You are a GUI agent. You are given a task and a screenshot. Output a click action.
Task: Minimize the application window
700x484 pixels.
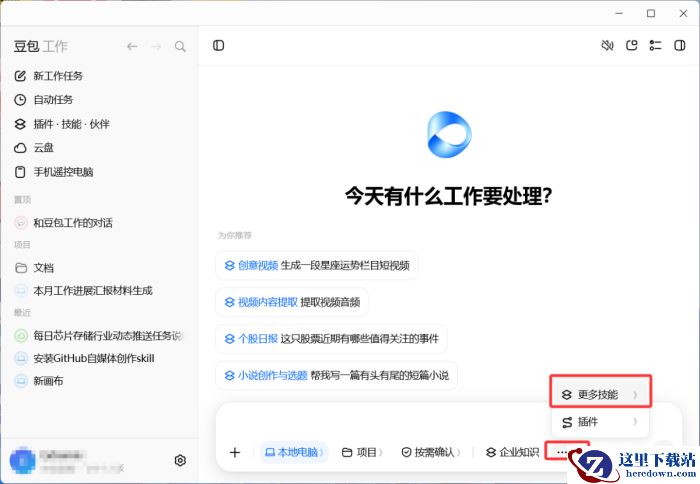(x=619, y=13)
